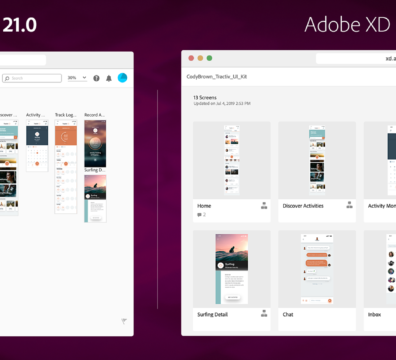396x360 pixels.
Task: Click the flow icon on Discover Activities card
Action: click(x=349, y=205)
